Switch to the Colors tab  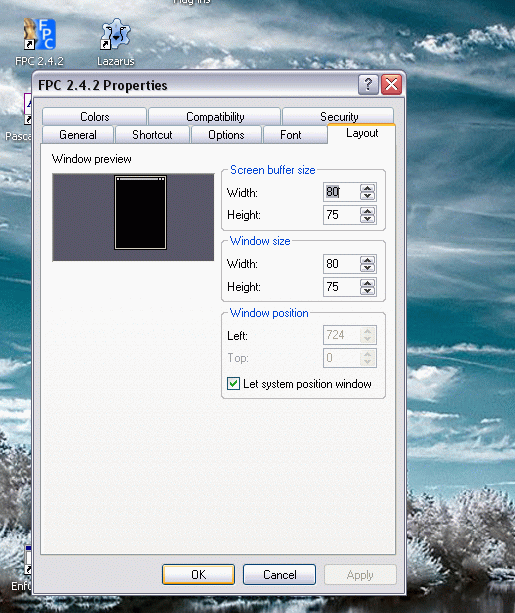point(94,117)
